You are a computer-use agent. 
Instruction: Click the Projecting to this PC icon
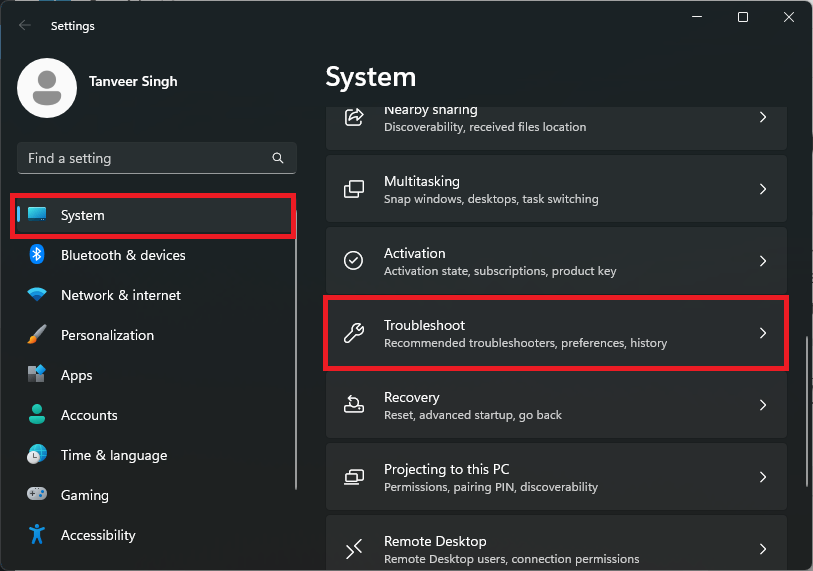(354, 477)
